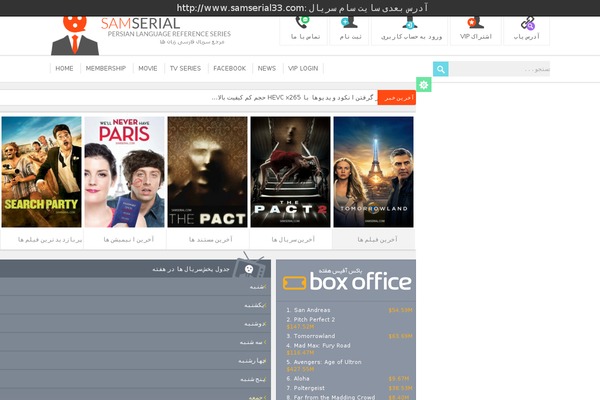Expand the Tuesday (سه شنبه) schedule row

point(135,342)
